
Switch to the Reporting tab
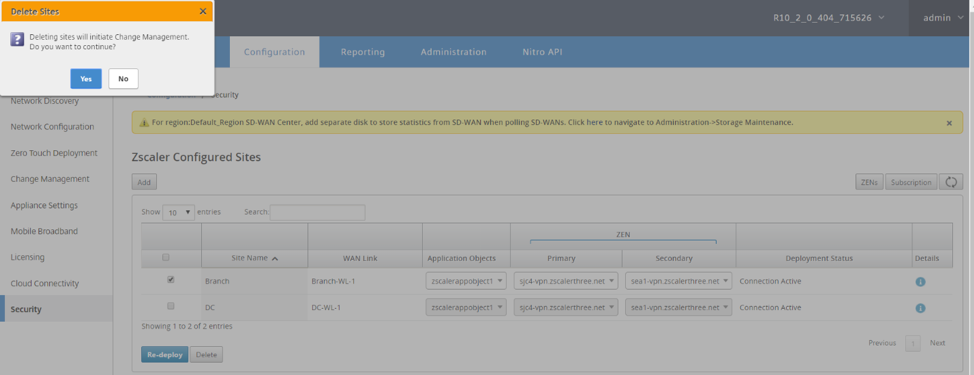363,52
